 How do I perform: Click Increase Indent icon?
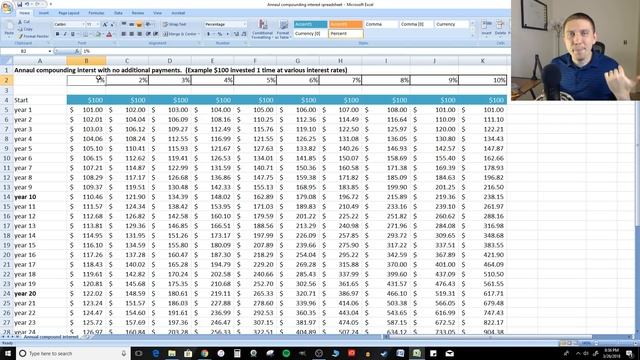[156, 34]
